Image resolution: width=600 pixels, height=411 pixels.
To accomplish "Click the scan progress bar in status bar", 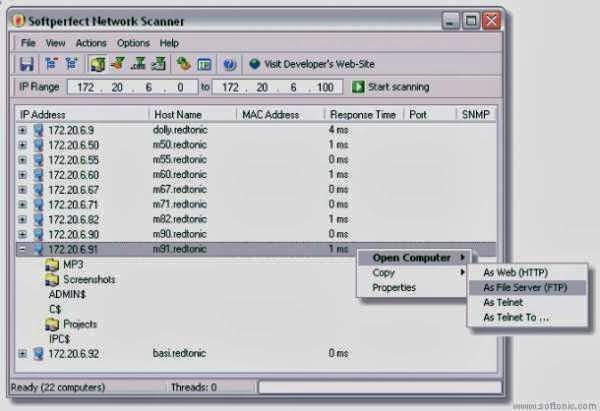I will (380, 387).
